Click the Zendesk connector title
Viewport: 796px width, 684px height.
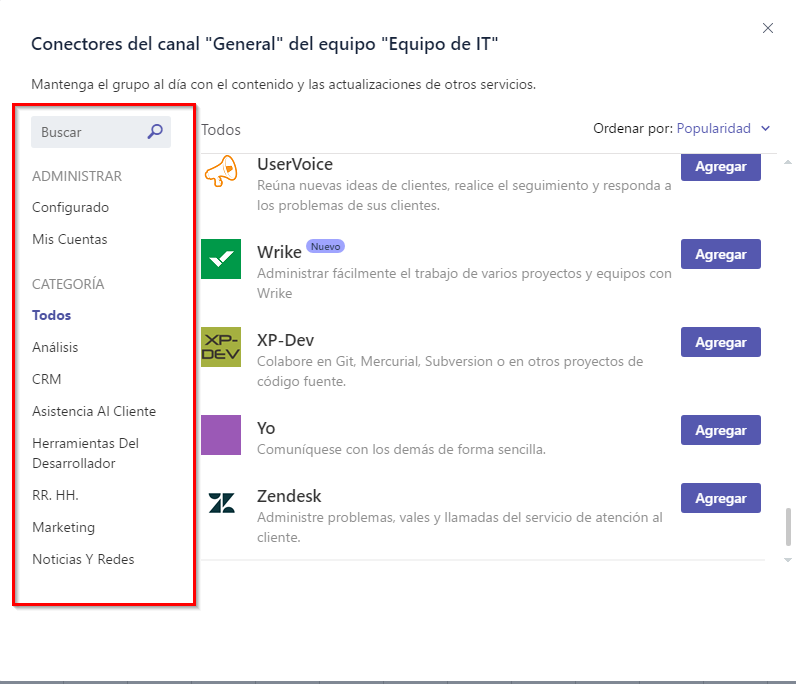click(x=289, y=496)
